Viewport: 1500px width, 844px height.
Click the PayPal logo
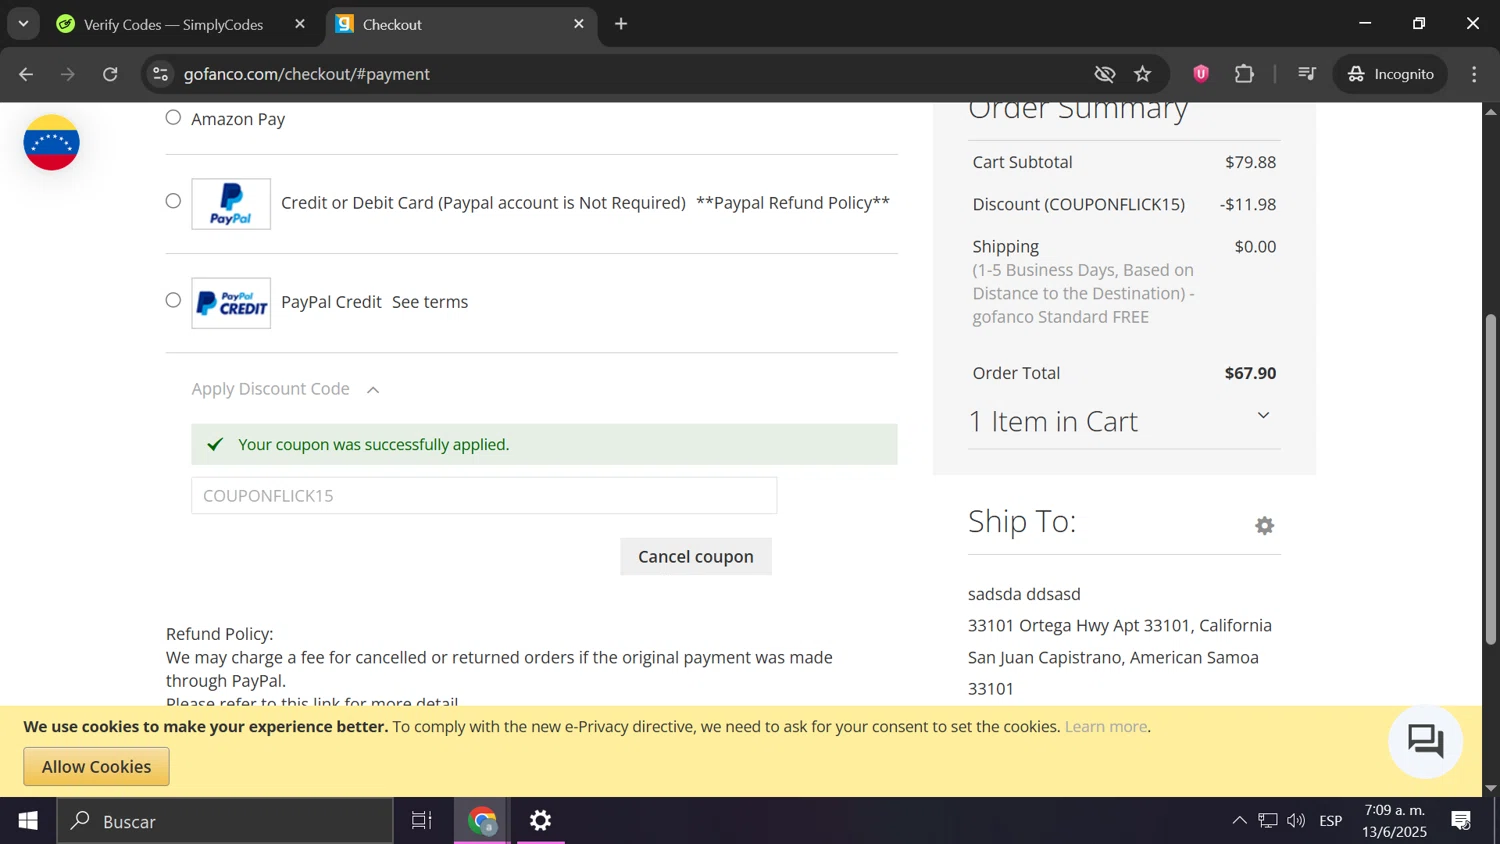[x=231, y=204]
